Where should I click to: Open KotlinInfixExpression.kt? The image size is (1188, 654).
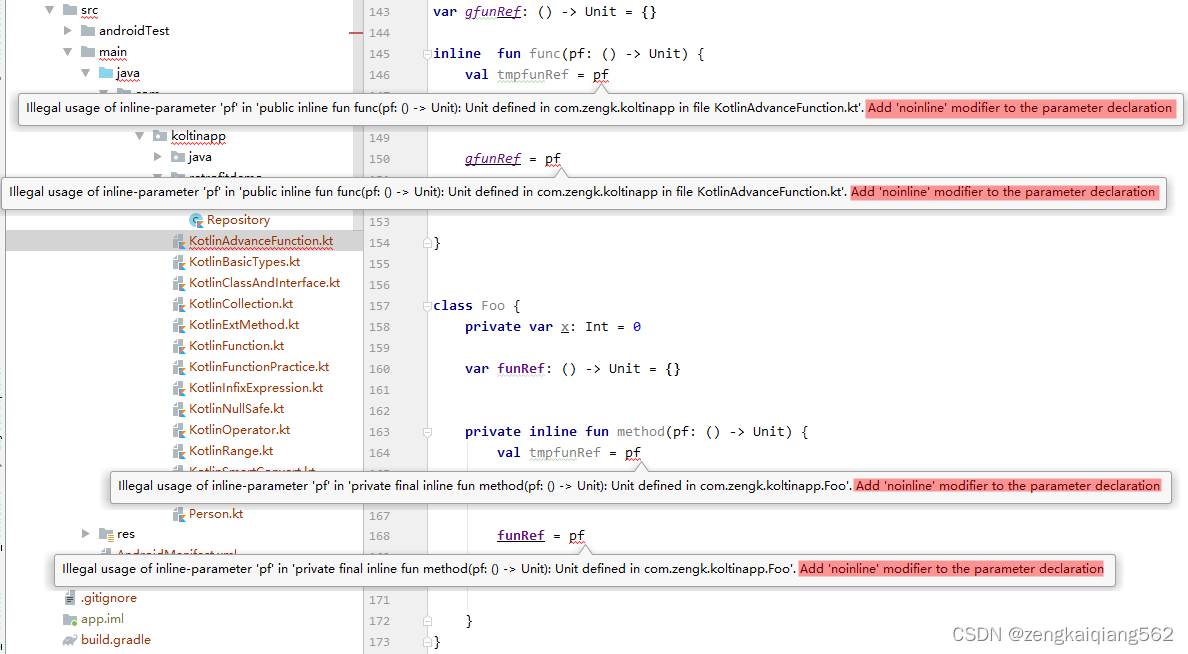256,388
